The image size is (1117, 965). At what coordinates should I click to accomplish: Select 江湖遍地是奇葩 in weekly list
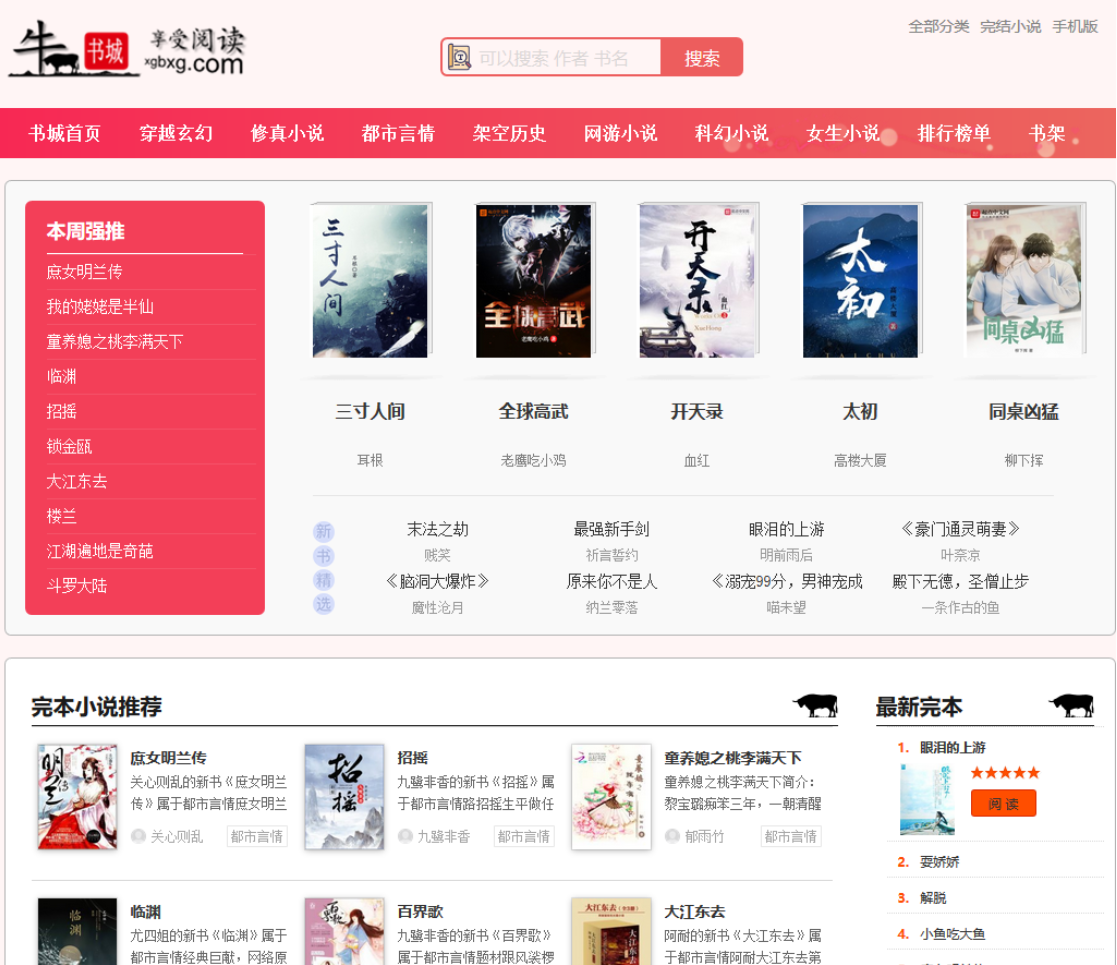pos(99,551)
